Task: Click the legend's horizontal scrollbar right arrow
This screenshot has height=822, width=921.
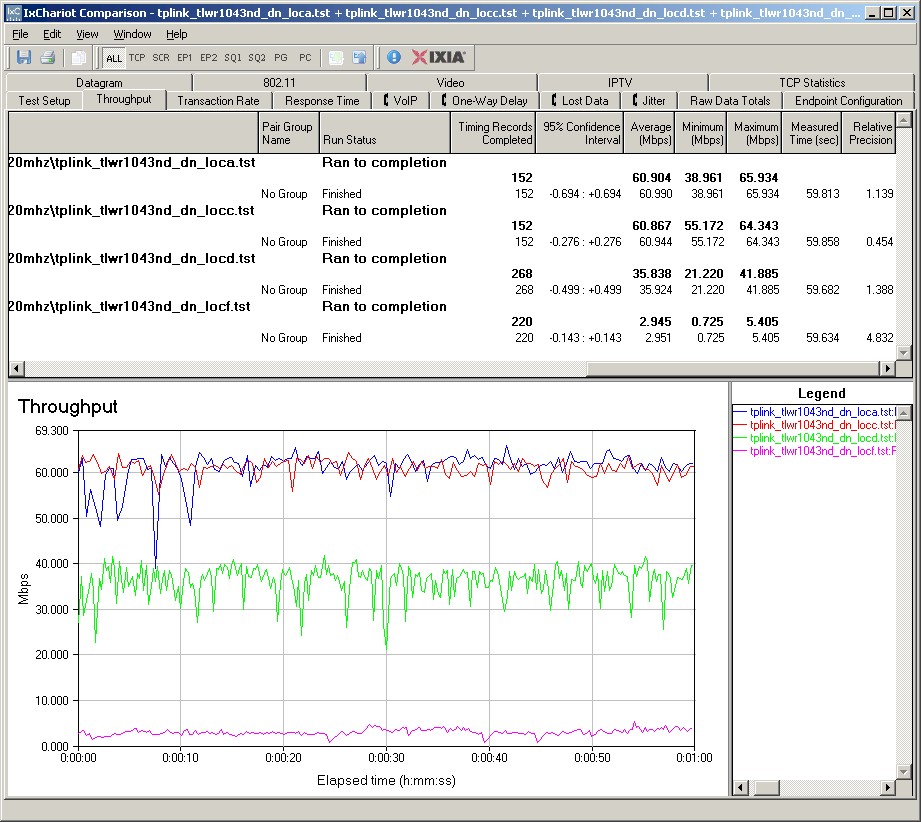Action: [888, 787]
